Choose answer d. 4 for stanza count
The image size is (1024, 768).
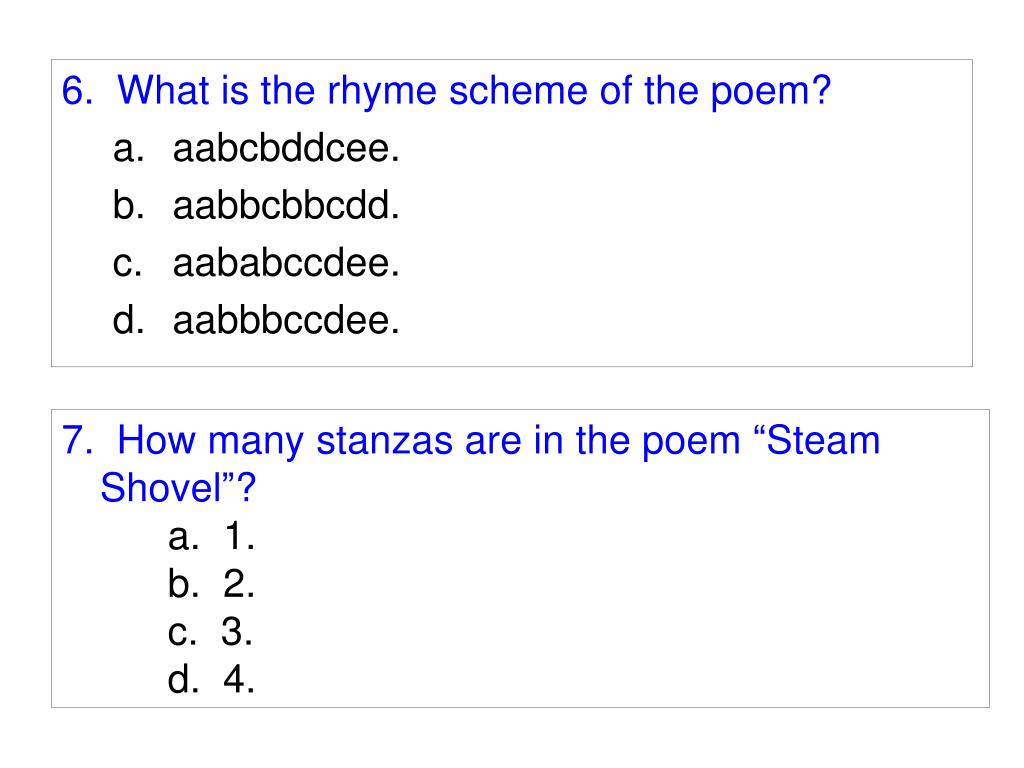point(211,678)
